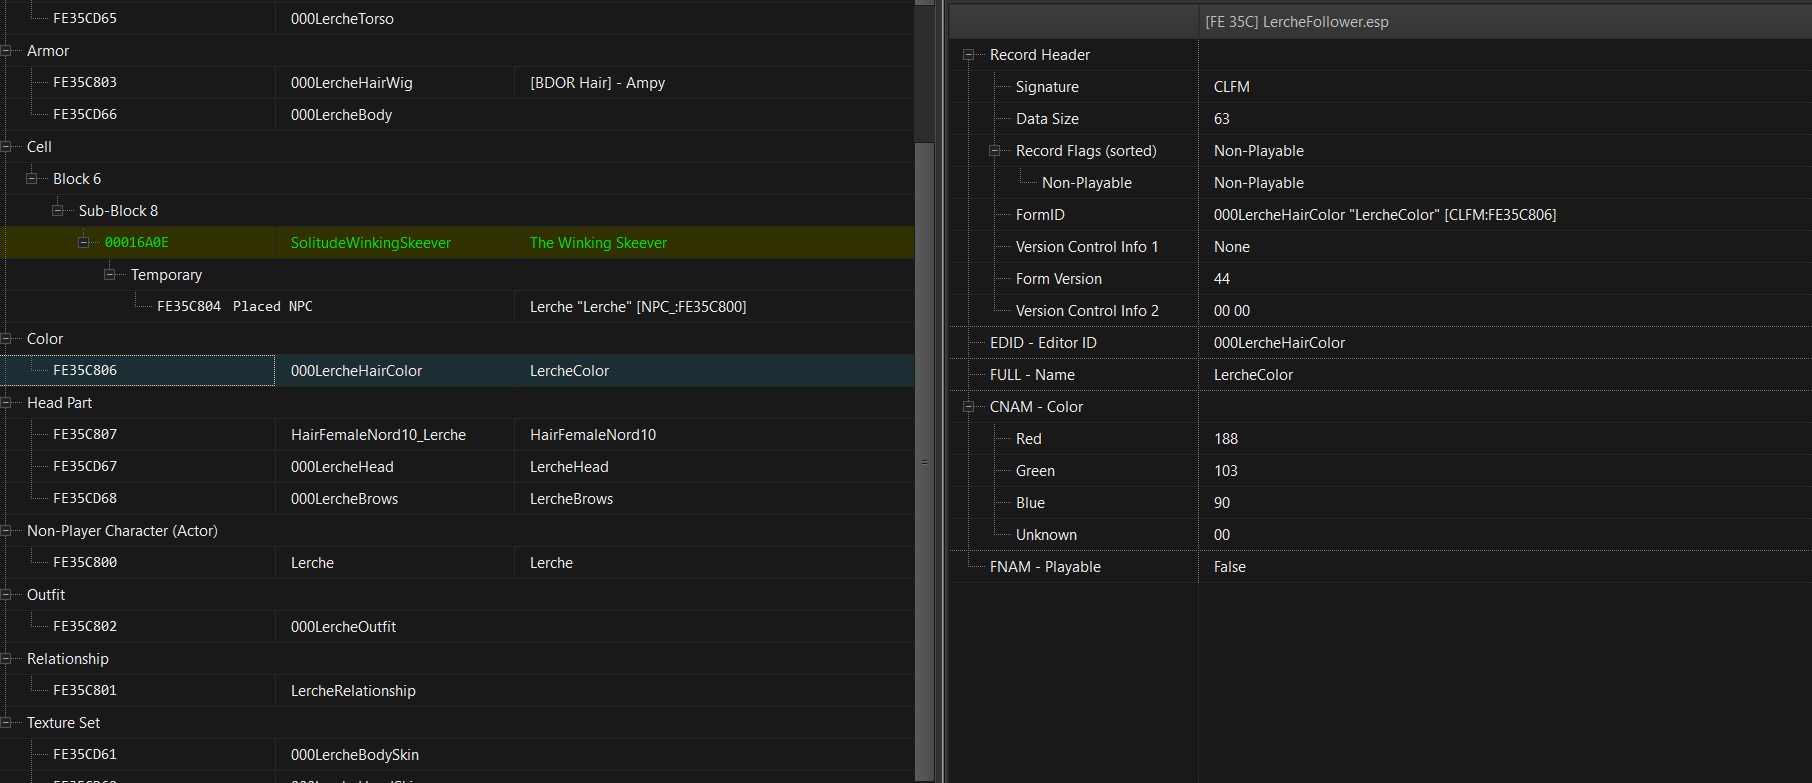This screenshot has height=783, width=1812.
Task: Click the LercheBrows name cell
Action: point(571,499)
